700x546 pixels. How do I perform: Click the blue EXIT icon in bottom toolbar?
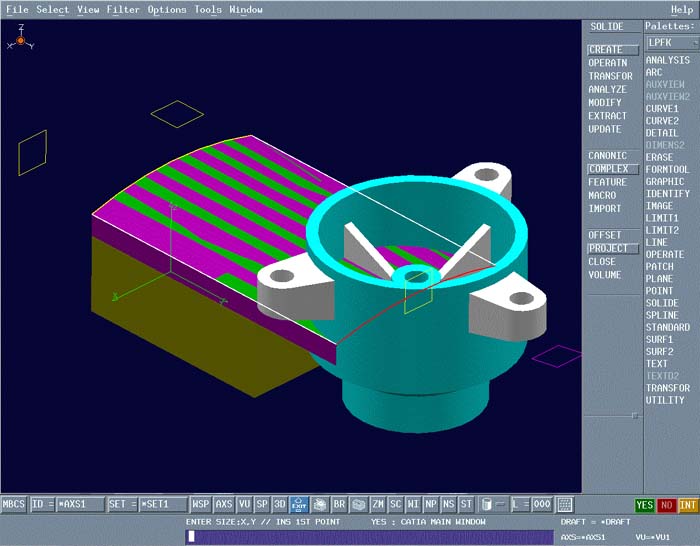tap(298, 505)
